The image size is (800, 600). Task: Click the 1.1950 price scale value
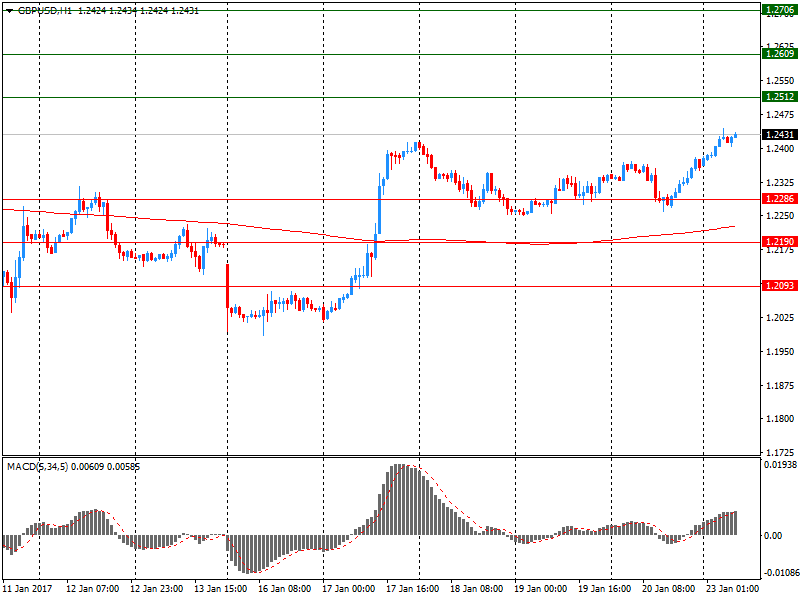pyautogui.click(x=780, y=352)
